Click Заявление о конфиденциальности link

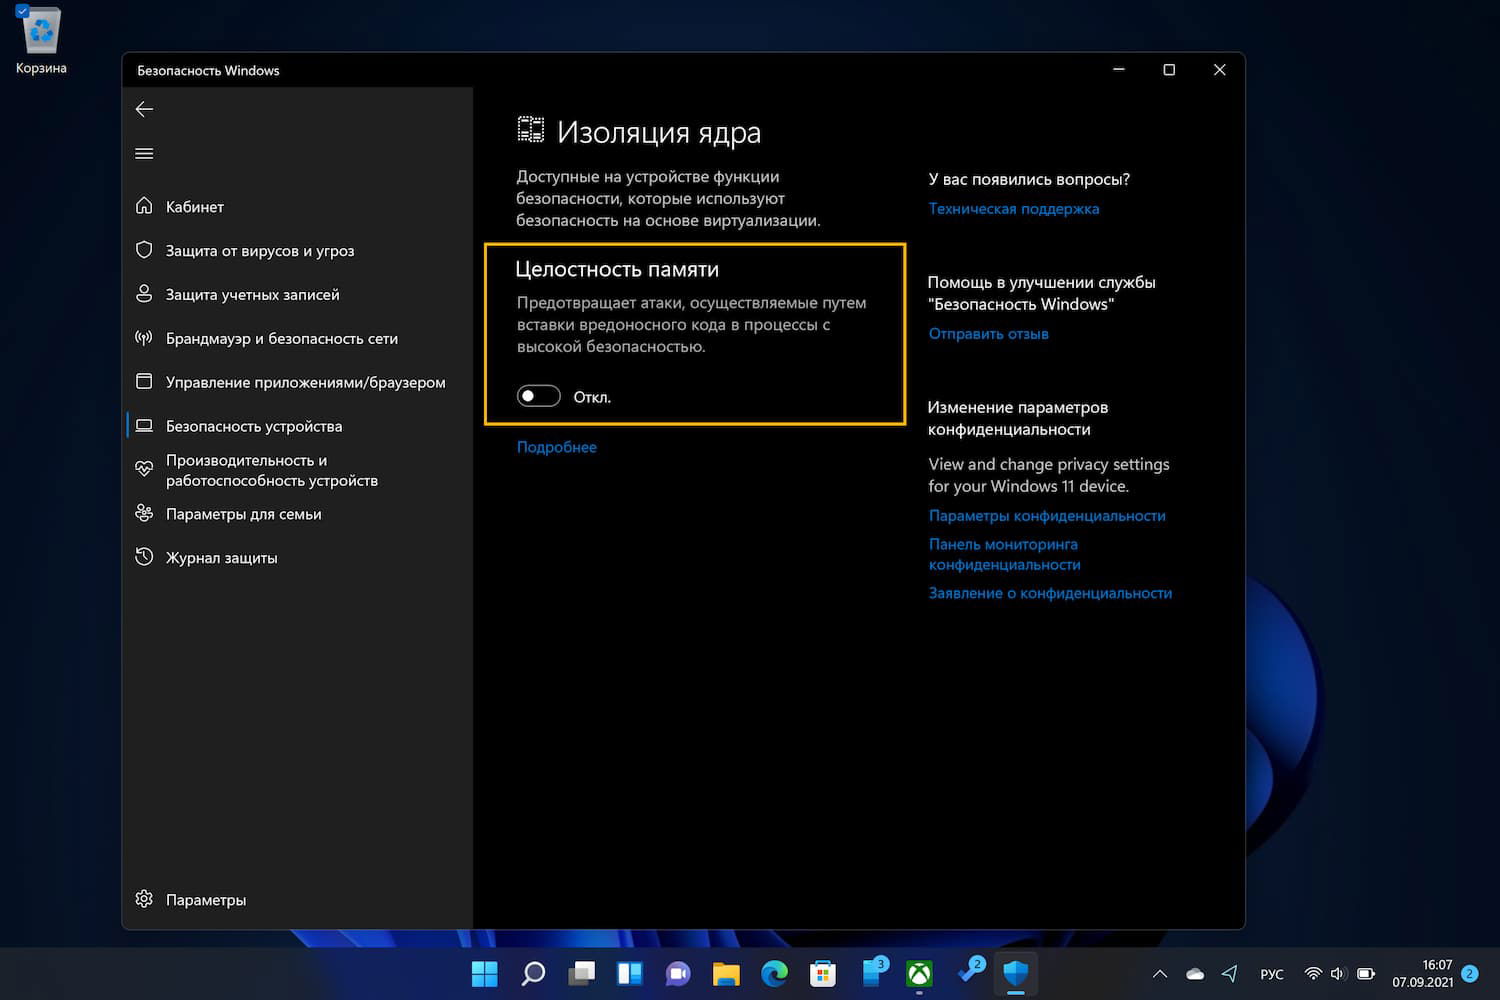(x=1050, y=593)
